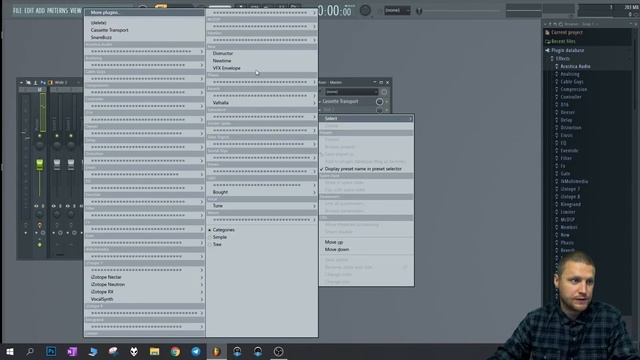This screenshot has width=640, height=360.
Task: Choose the Distructor plugin
Action: pyautogui.click(x=262, y=53)
